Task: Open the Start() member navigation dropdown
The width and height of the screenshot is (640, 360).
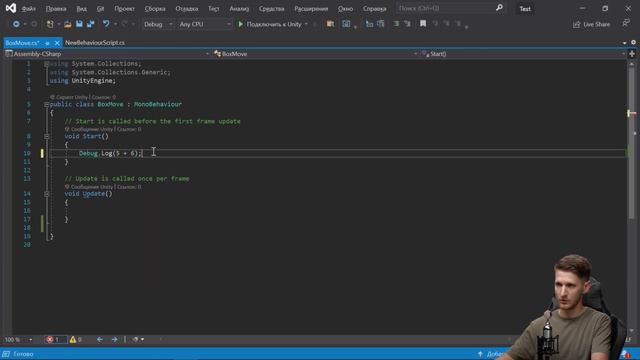Action: pyautogui.click(x=524, y=54)
